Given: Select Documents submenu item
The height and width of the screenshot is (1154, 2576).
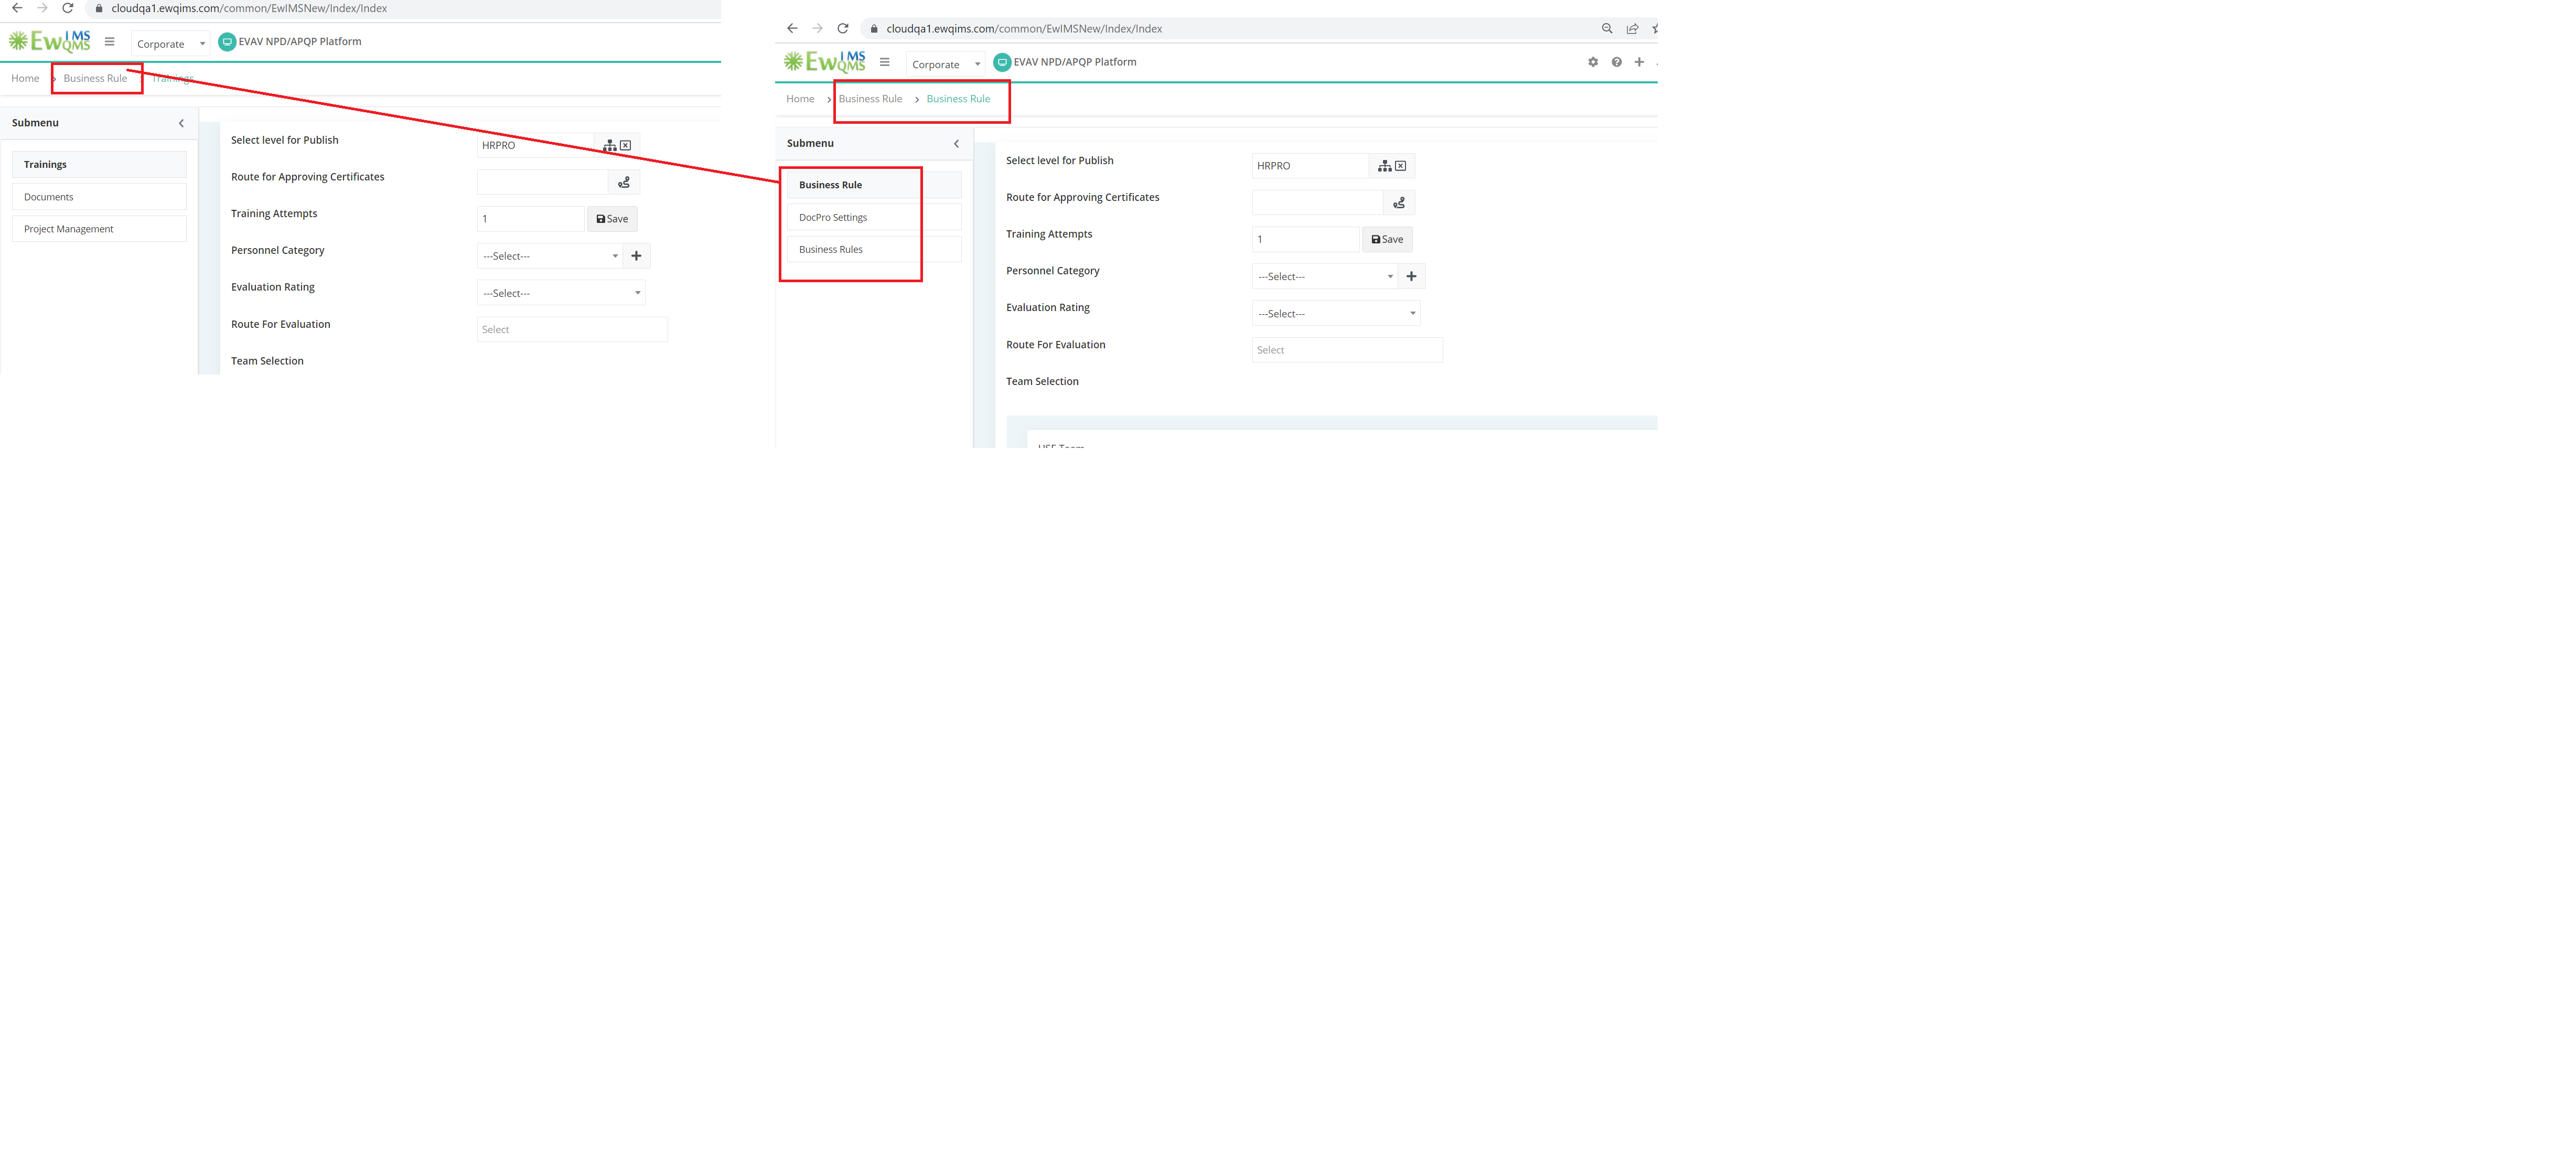Looking at the screenshot, I should click(x=99, y=197).
